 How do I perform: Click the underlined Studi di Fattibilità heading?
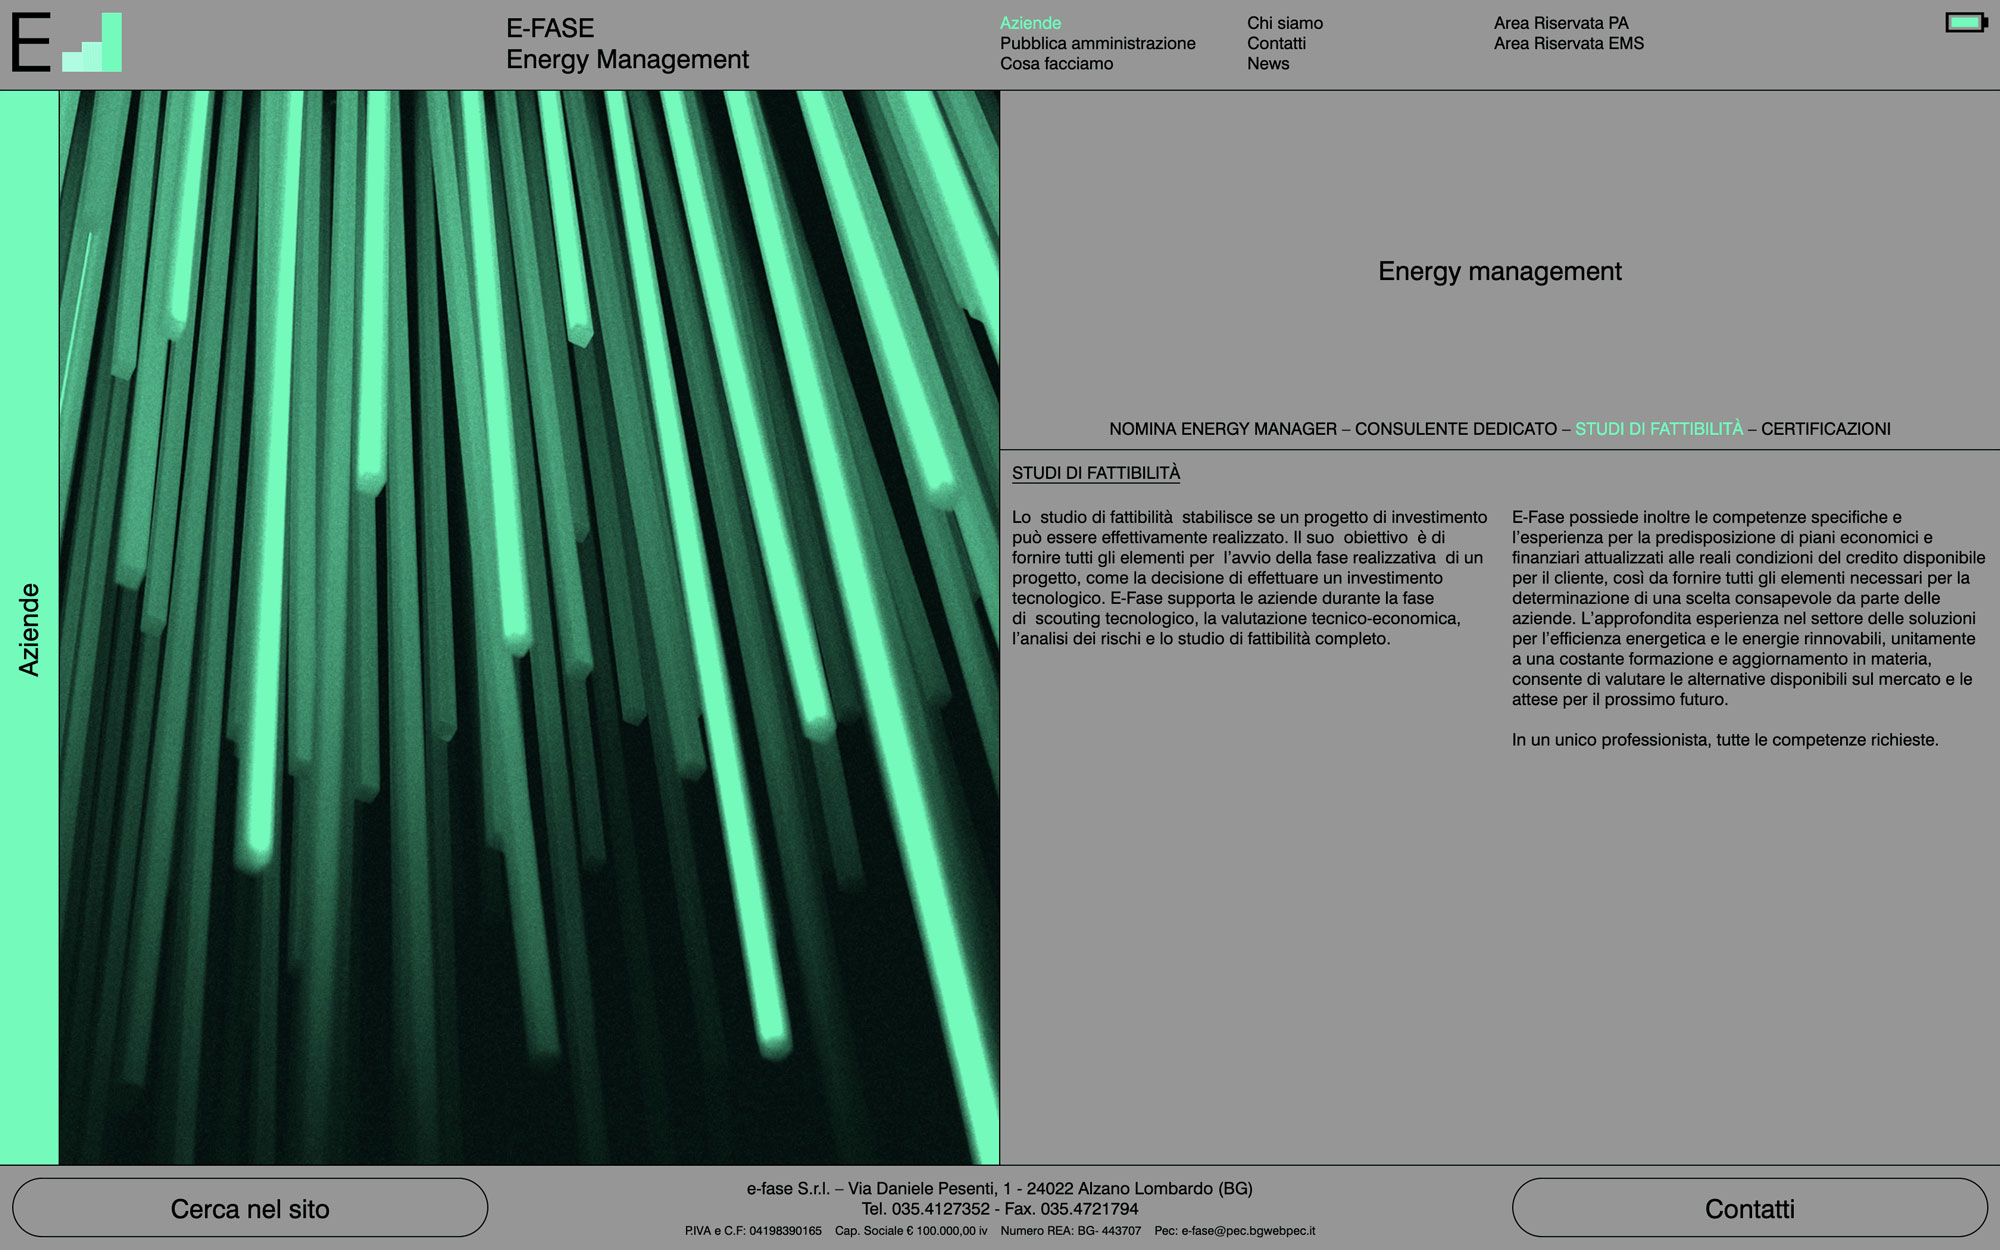point(1095,473)
